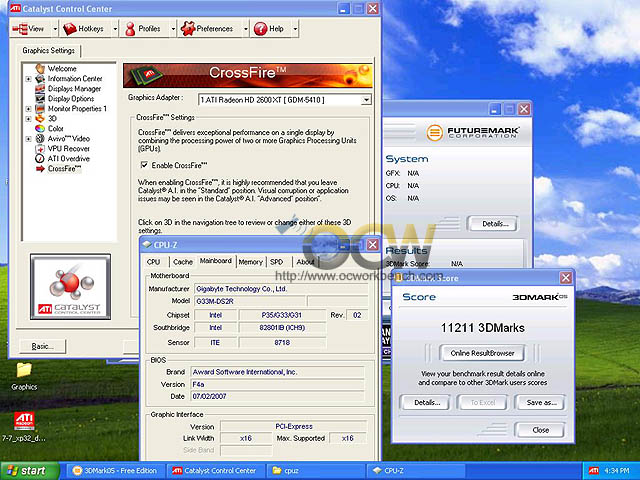Select the Color wheel icon

[40, 129]
